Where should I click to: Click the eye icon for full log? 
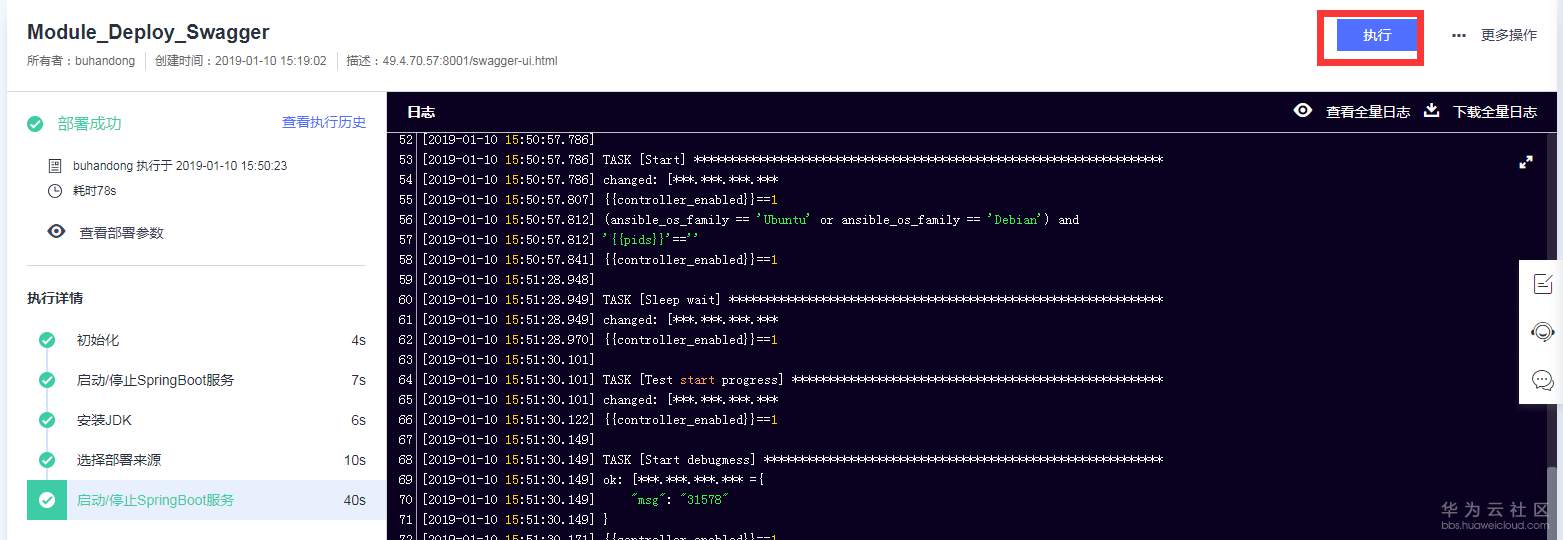pyautogui.click(x=1302, y=110)
